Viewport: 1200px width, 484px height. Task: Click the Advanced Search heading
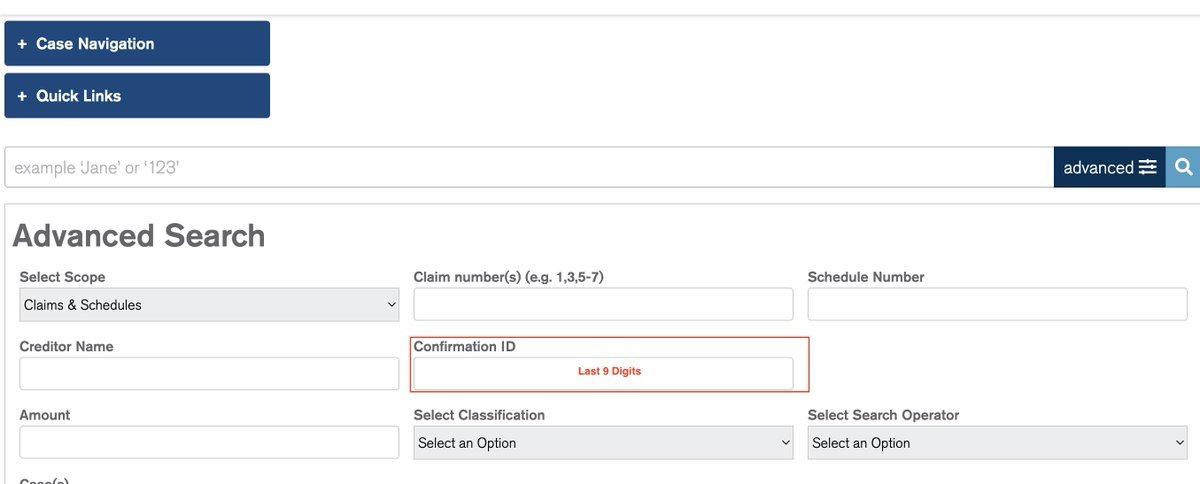[x=139, y=236]
